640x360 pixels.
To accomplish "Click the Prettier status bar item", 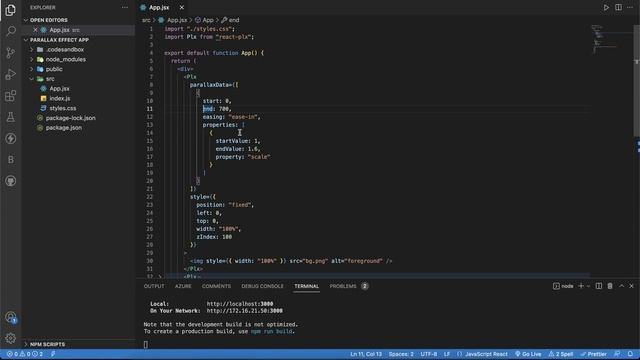I will (x=593, y=354).
